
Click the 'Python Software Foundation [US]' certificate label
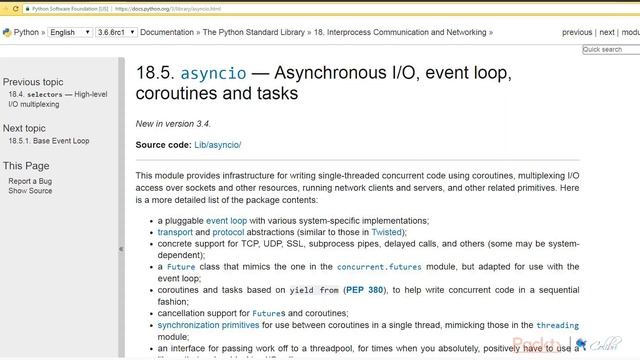pos(70,9)
